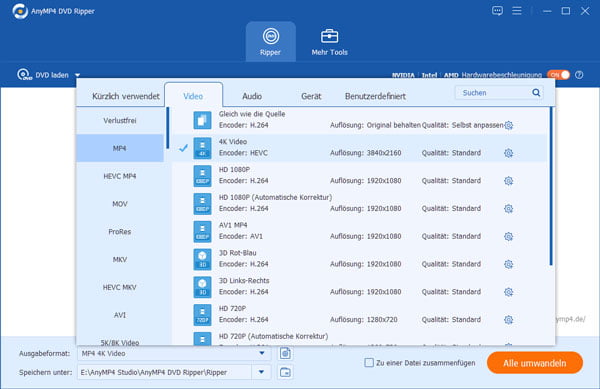Select the Verlustfrei format category

[x=120, y=120]
